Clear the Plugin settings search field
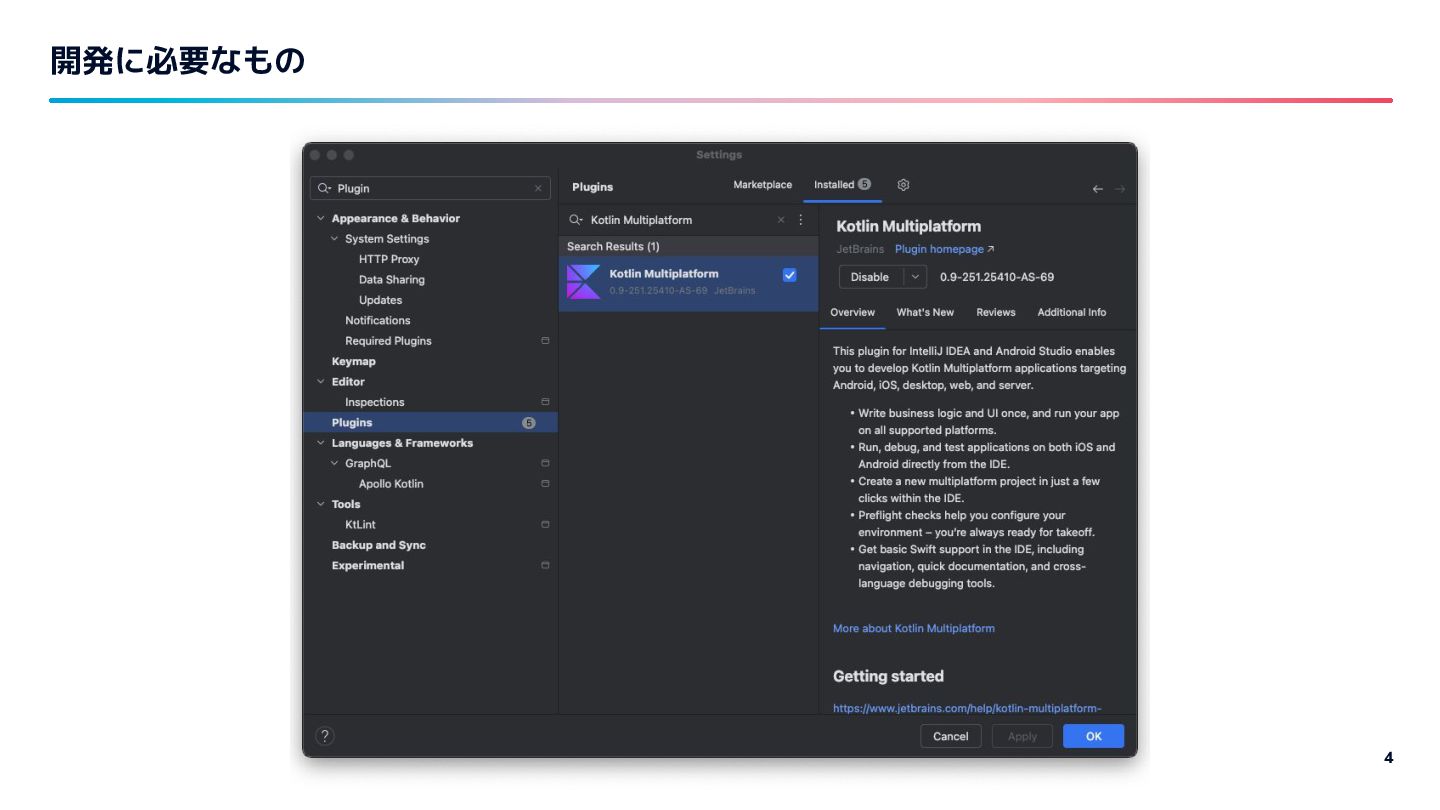Screen dimensions: 1440x810 click(x=538, y=188)
